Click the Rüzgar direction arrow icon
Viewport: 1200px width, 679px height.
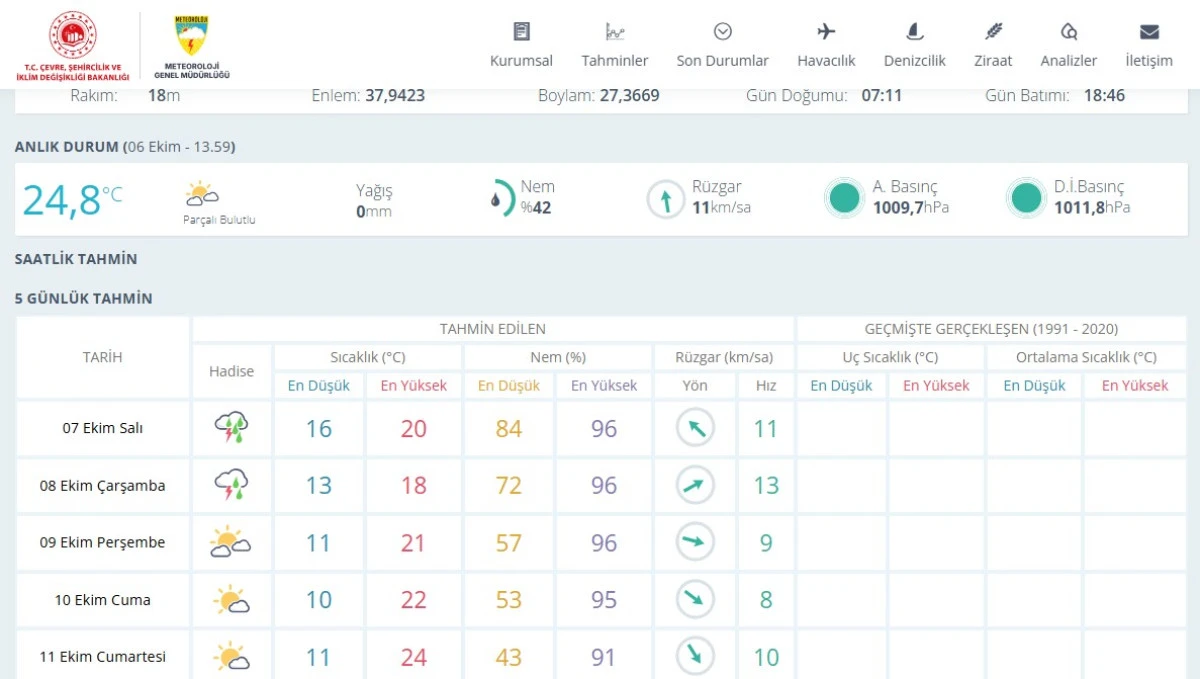[x=665, y=198]
